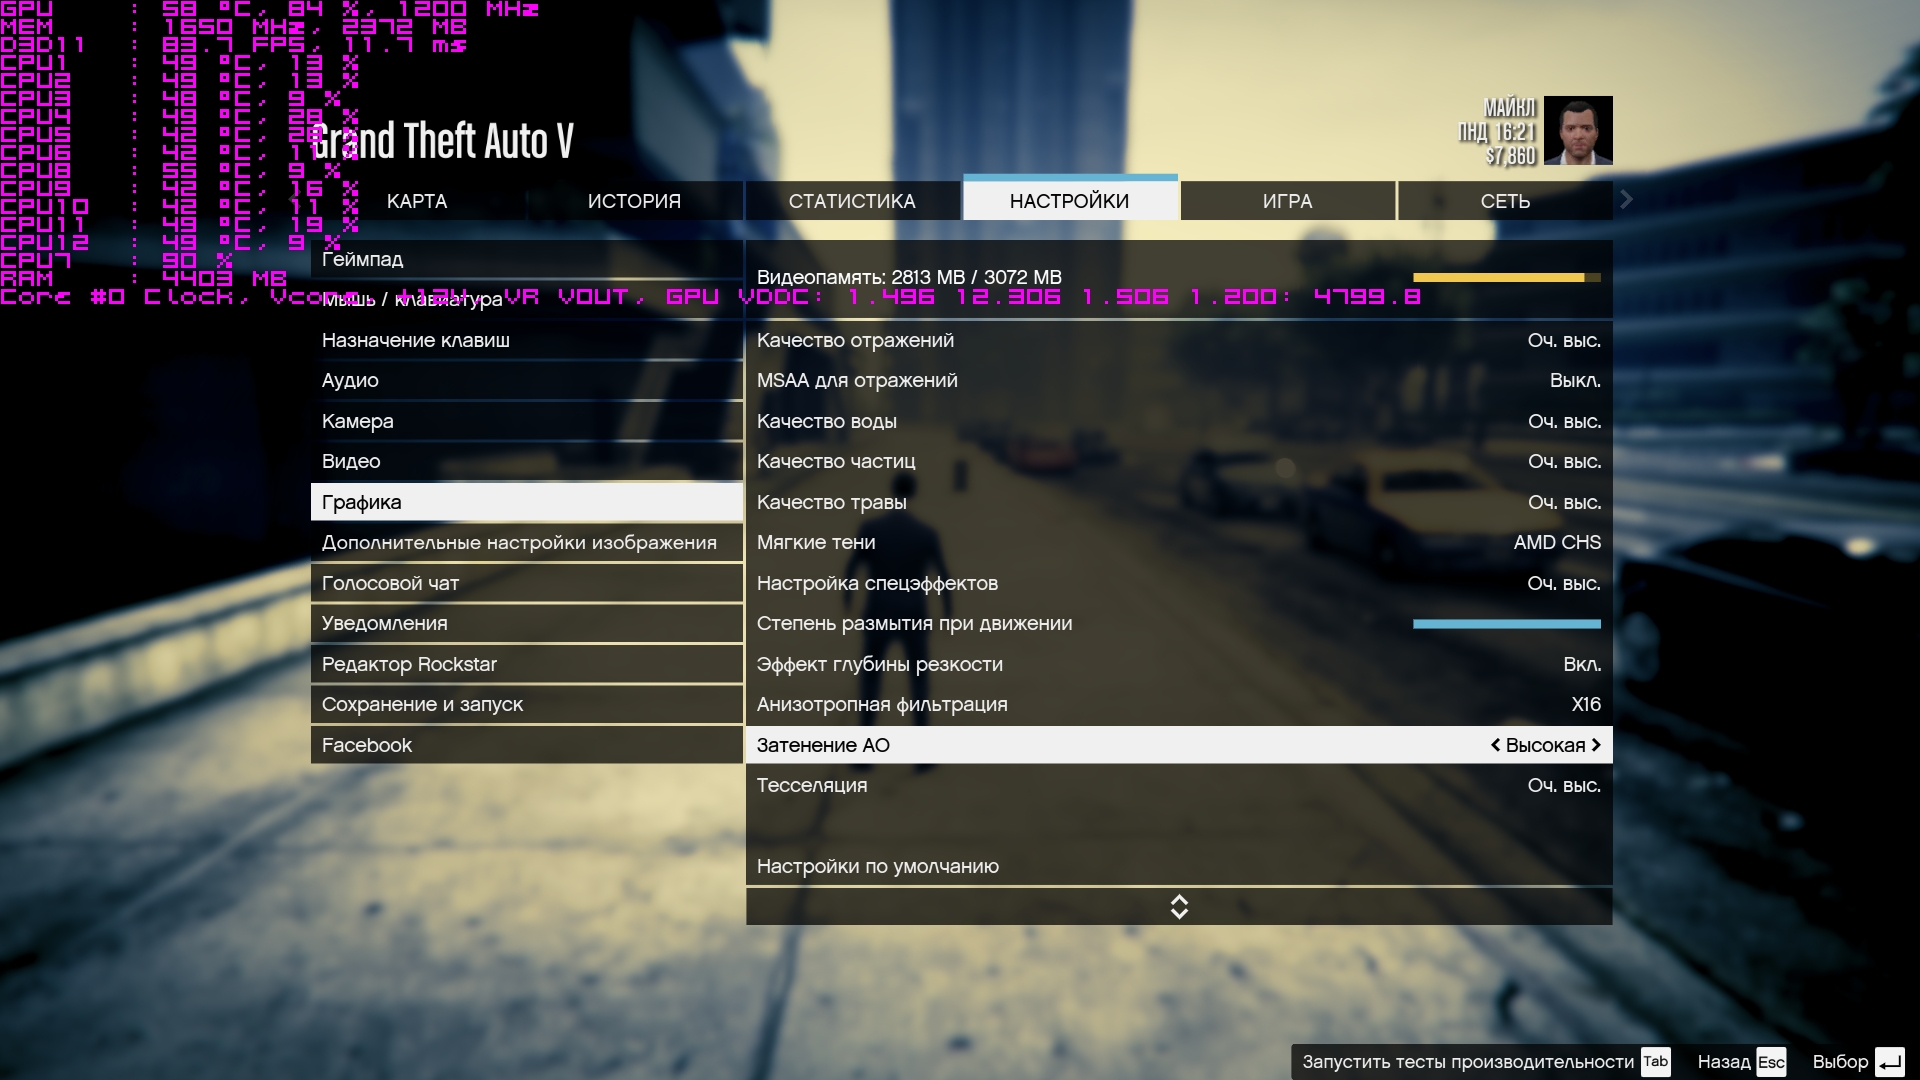Click the Enter key icon next to Выбор
Viewport: 1920px width, 1080px height.
point(1889,1062)
